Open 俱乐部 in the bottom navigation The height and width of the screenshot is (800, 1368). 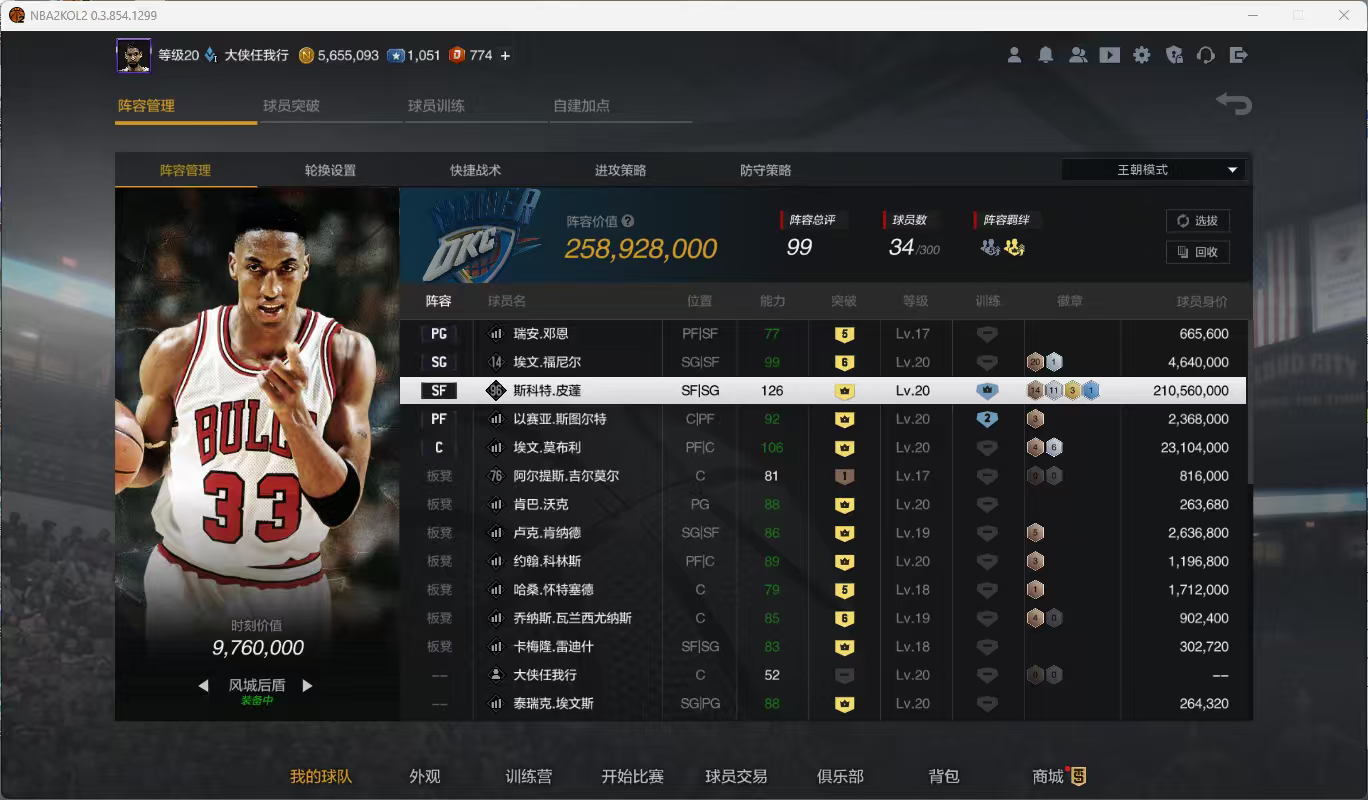(x=840, y=776)
